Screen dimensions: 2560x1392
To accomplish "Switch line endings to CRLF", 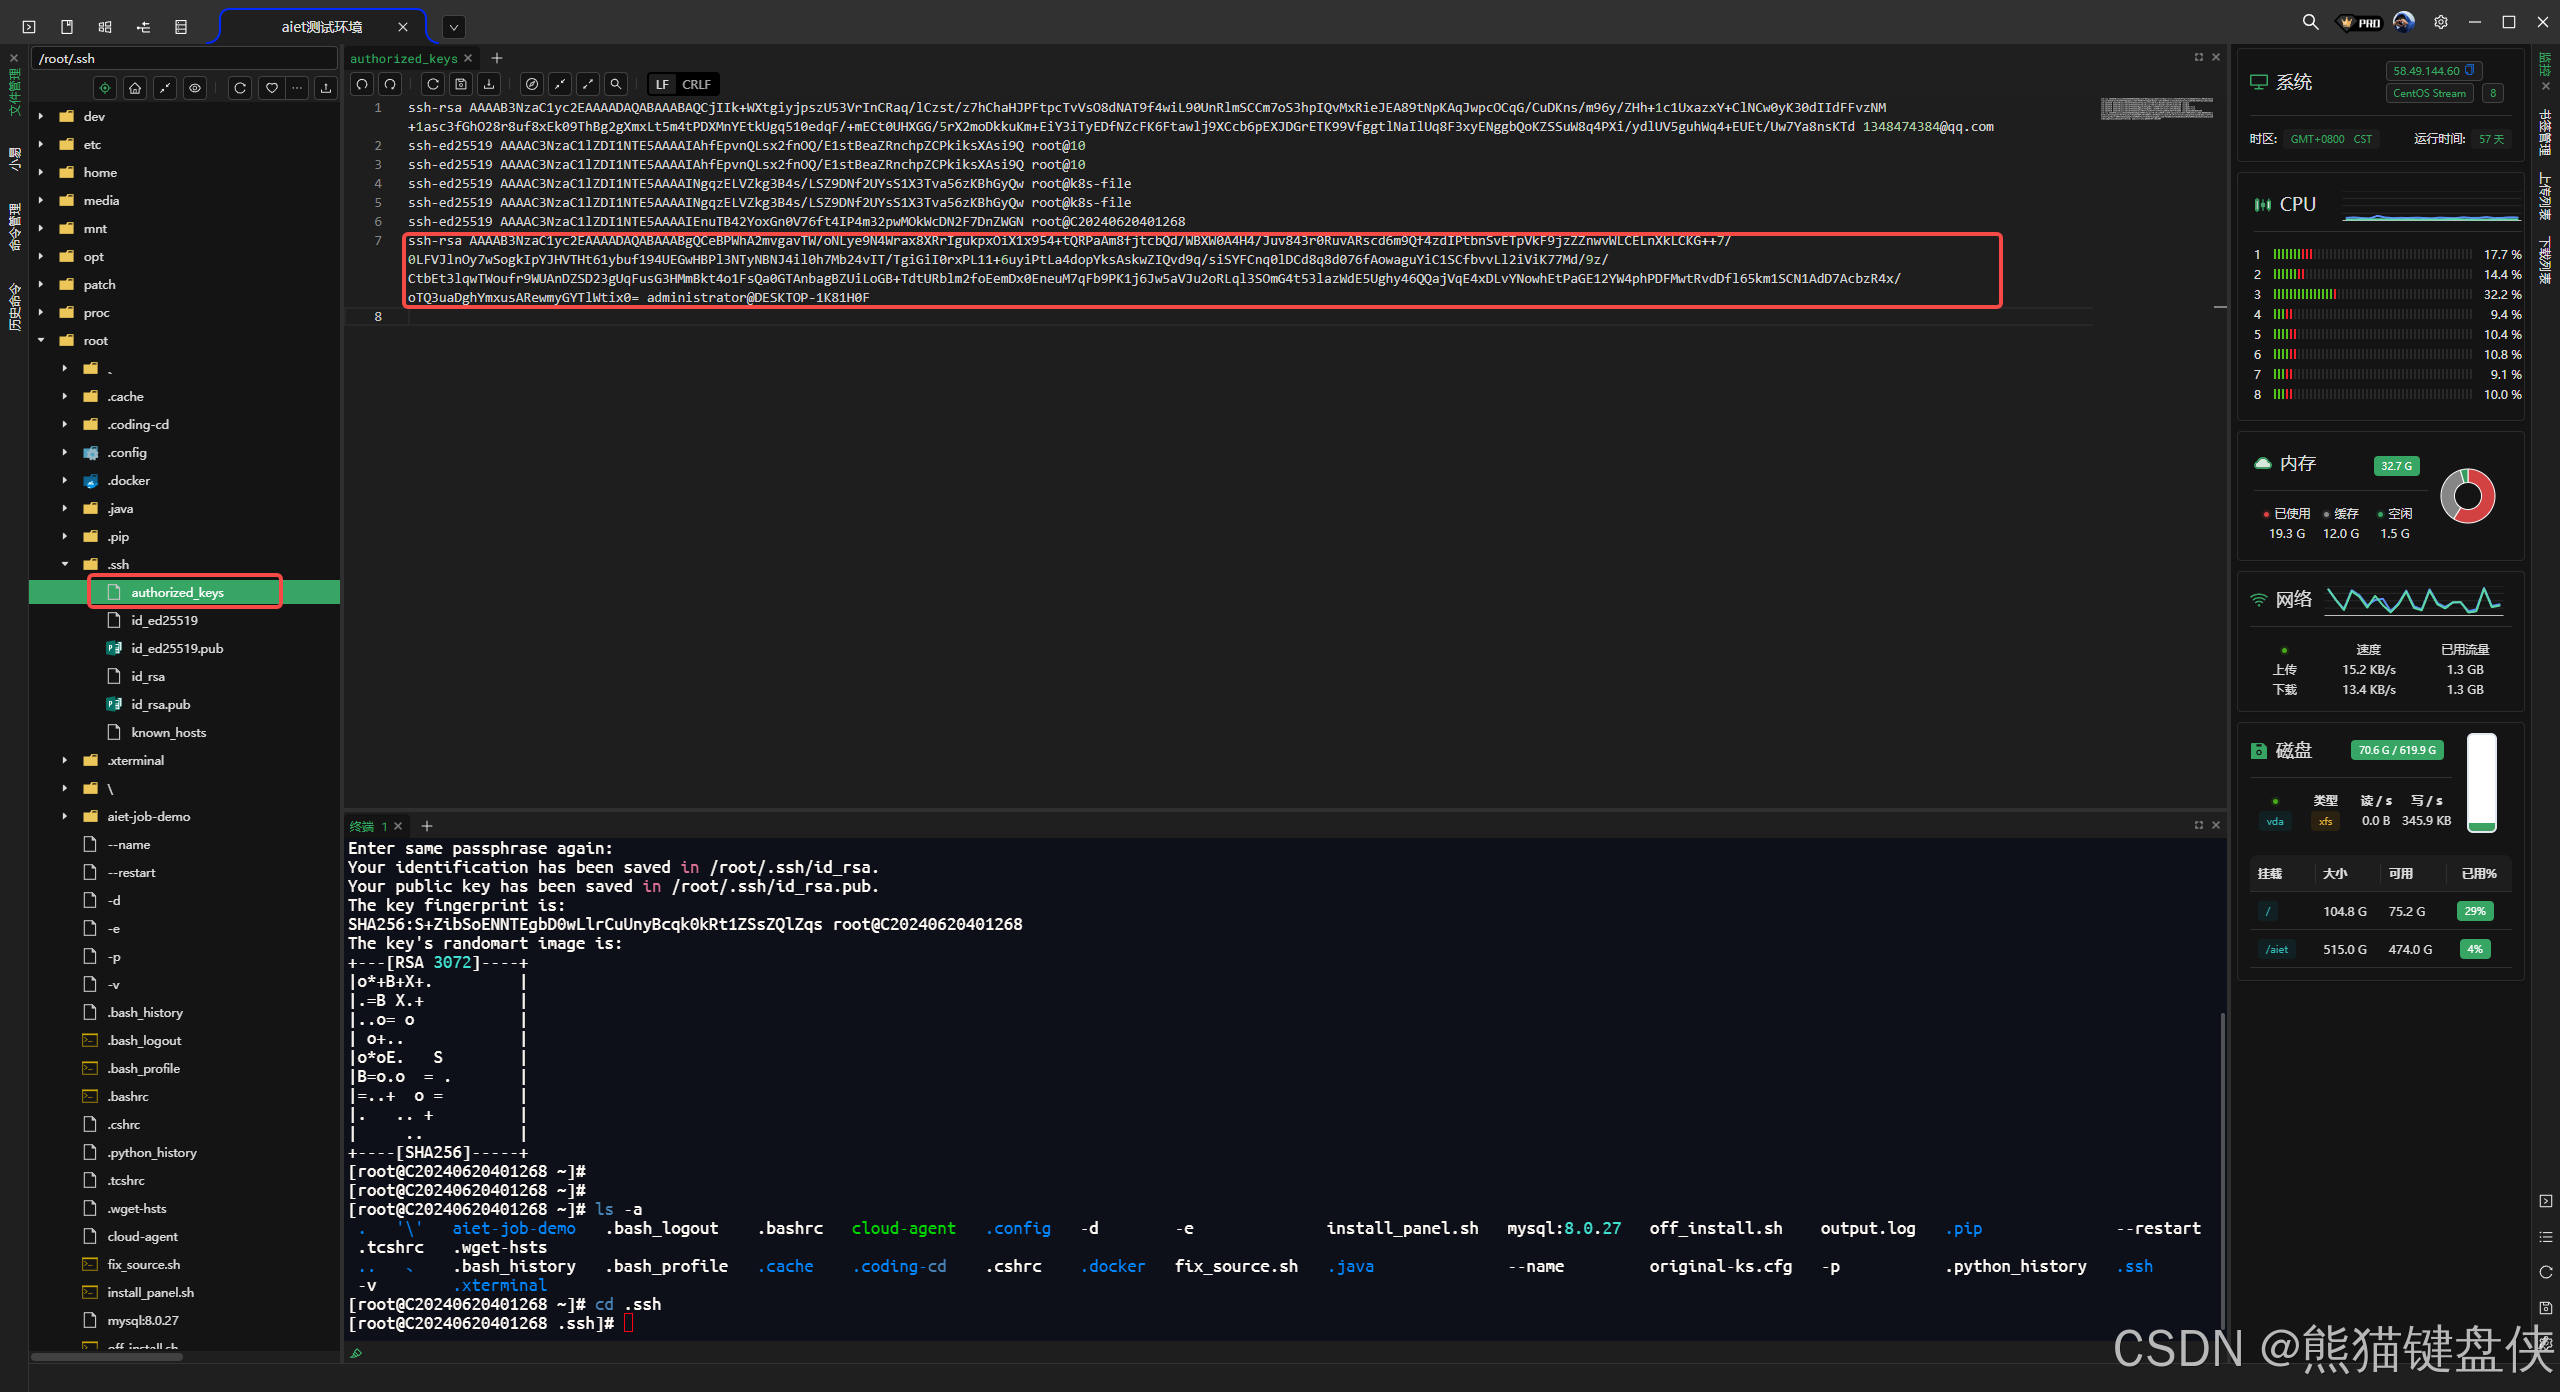I will [697, 84].
